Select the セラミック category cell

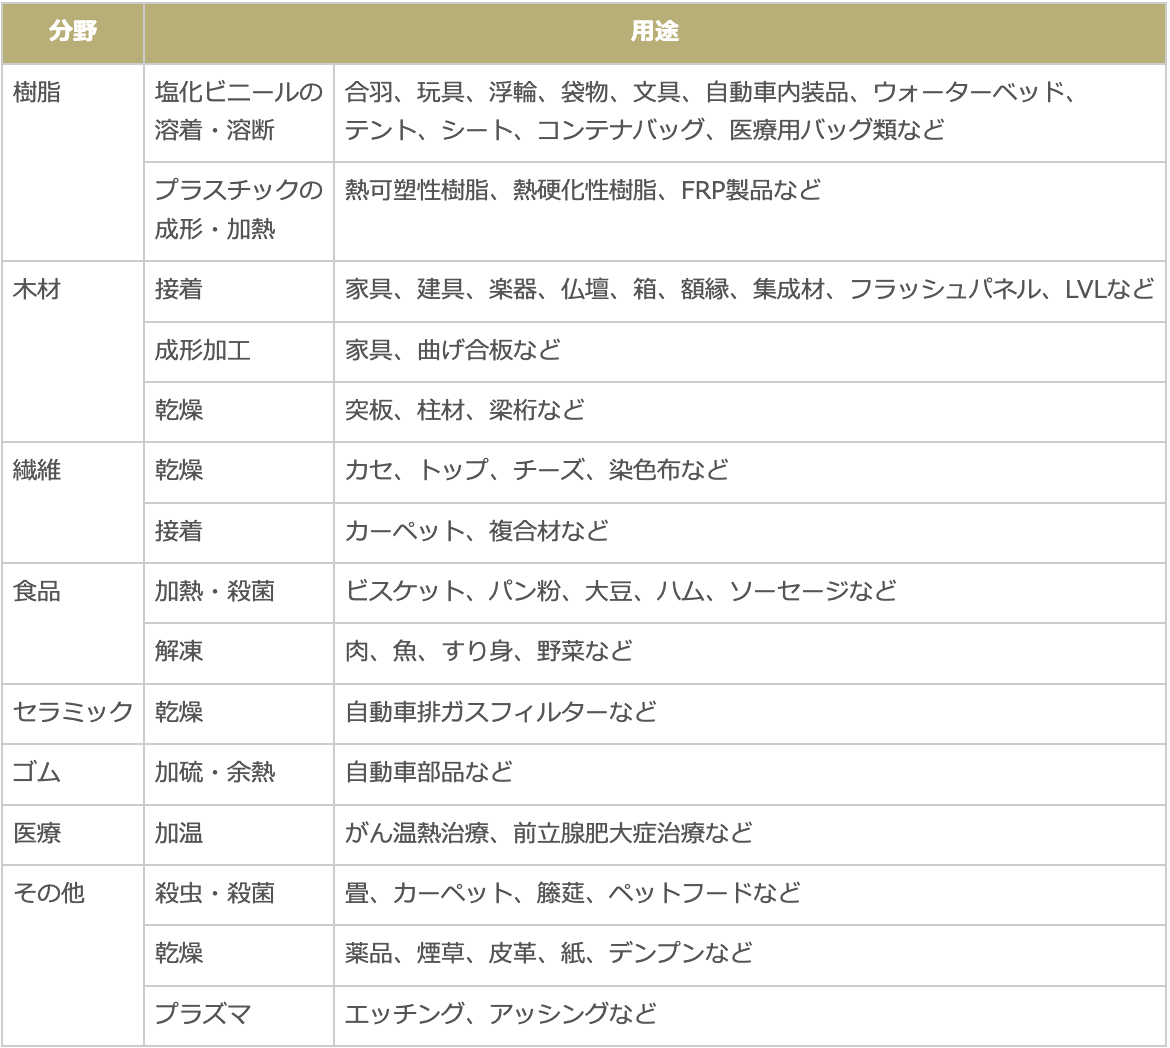point(73,712)
